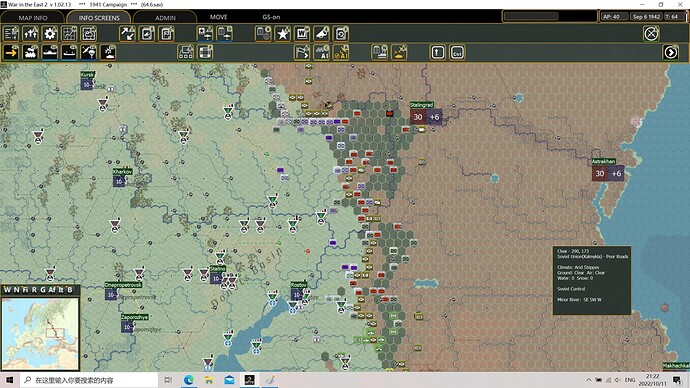The width and height of the screenshot is (690, 388).
Task: Select the air transport parachute icon
Action: coord(88,52)
